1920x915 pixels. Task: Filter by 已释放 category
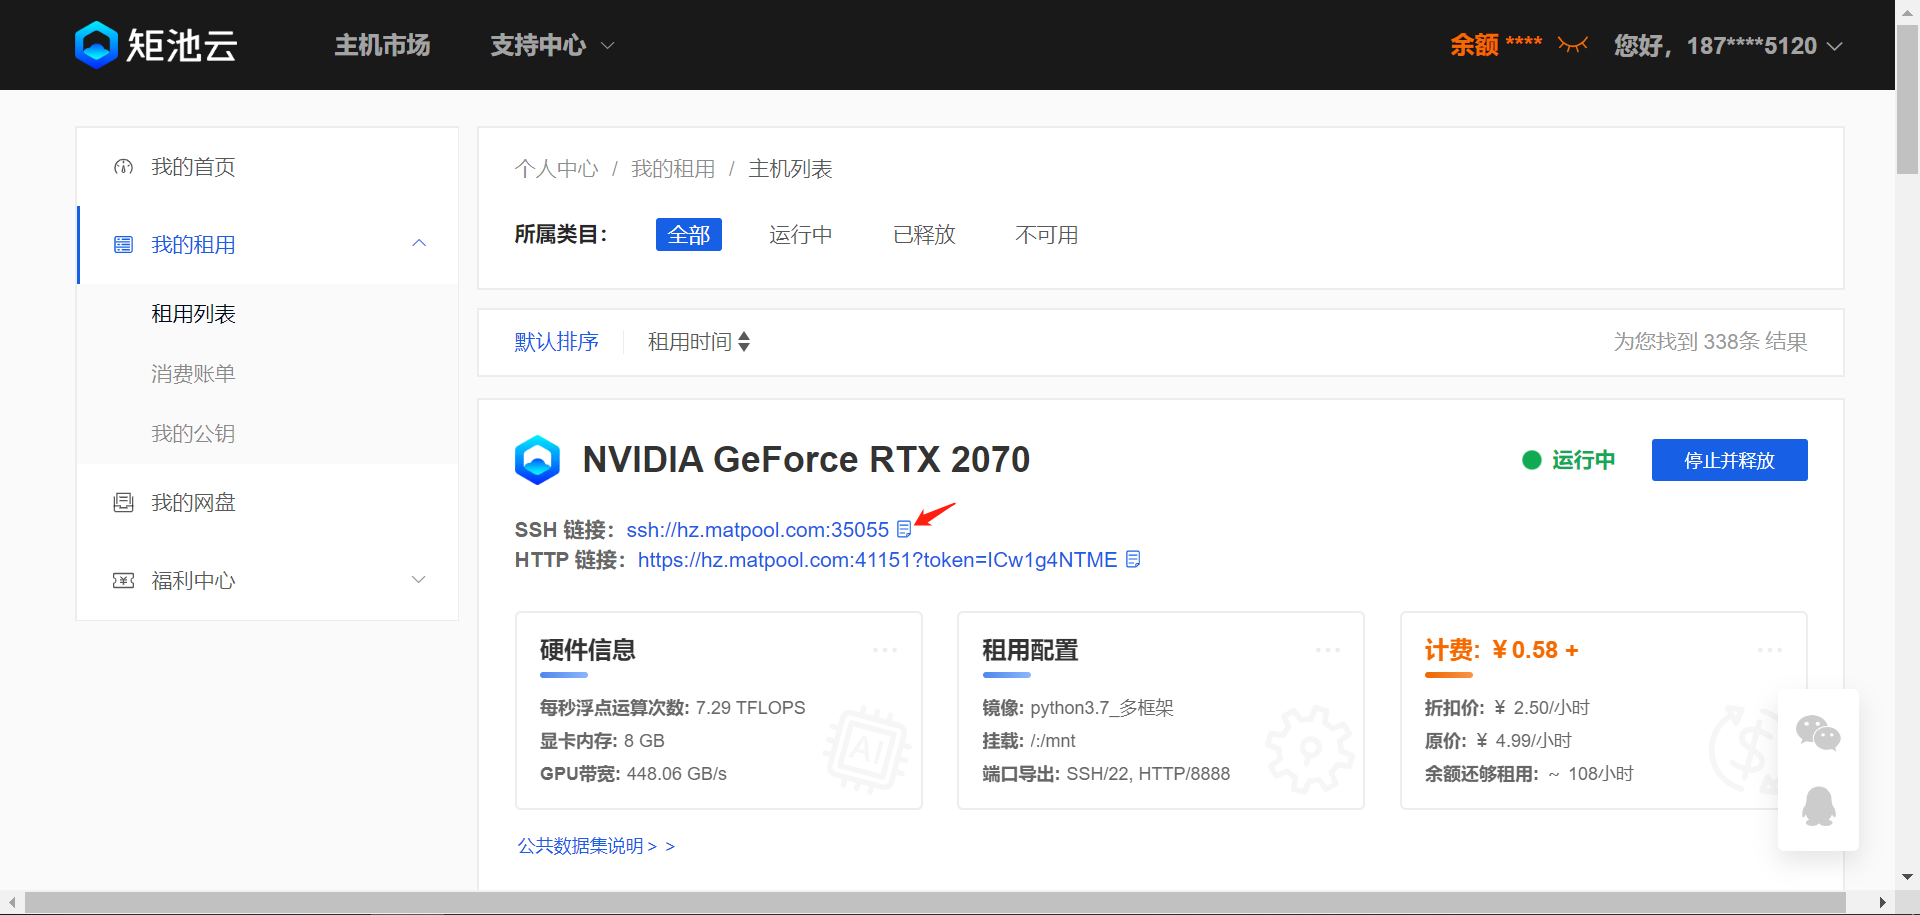click(x=924, y=235)
